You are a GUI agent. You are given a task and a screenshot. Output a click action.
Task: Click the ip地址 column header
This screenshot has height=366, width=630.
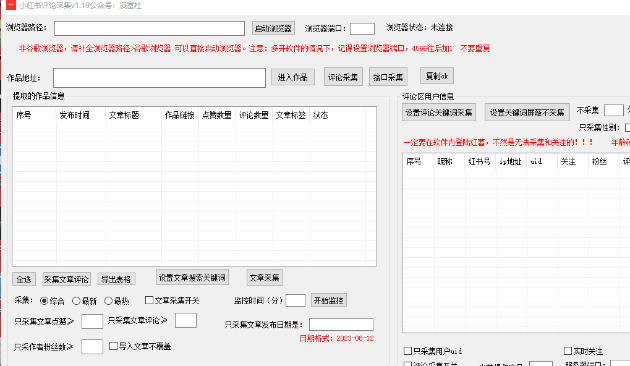[x=510, y=162]
